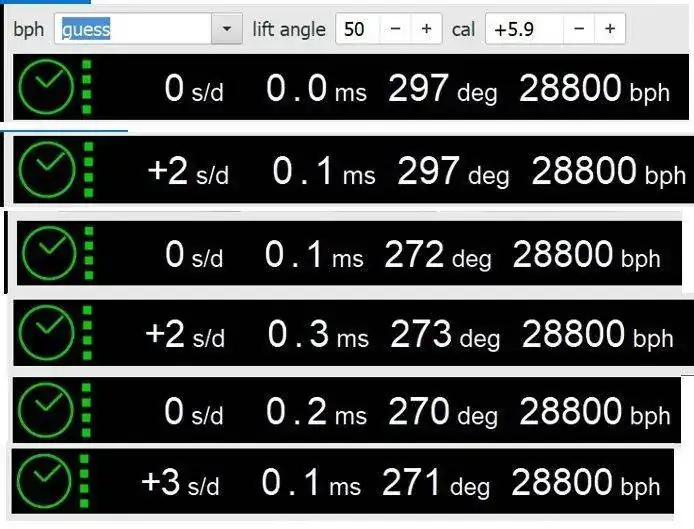694x529 pixels.
Task: Click the +3 s/d rate reading
Action: pos(182,483)
